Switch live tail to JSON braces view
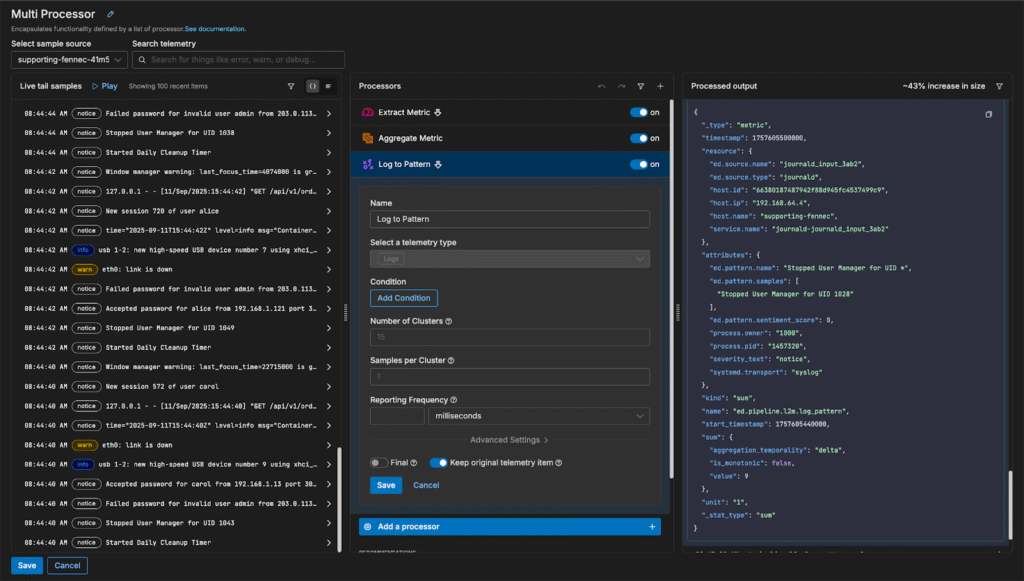 312,86
